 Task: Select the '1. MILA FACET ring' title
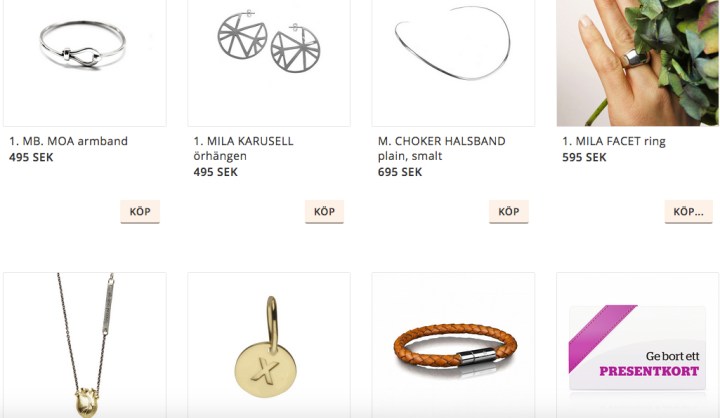tap(614, 141)
